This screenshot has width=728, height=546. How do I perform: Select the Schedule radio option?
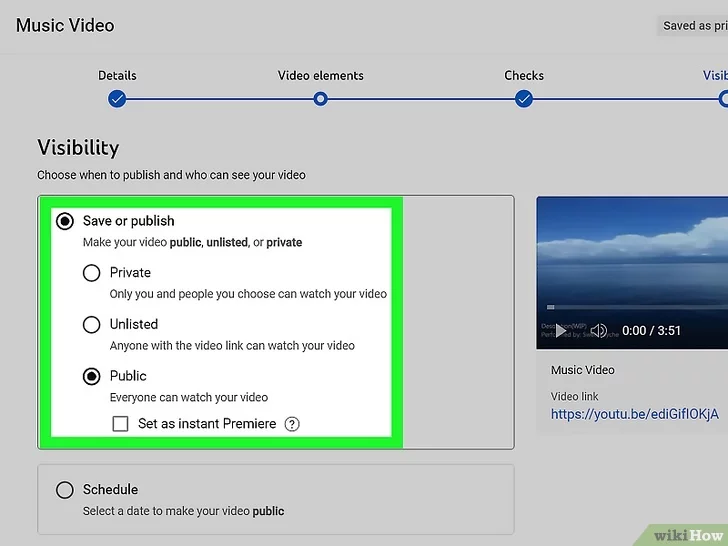click(x=65, y=490)
